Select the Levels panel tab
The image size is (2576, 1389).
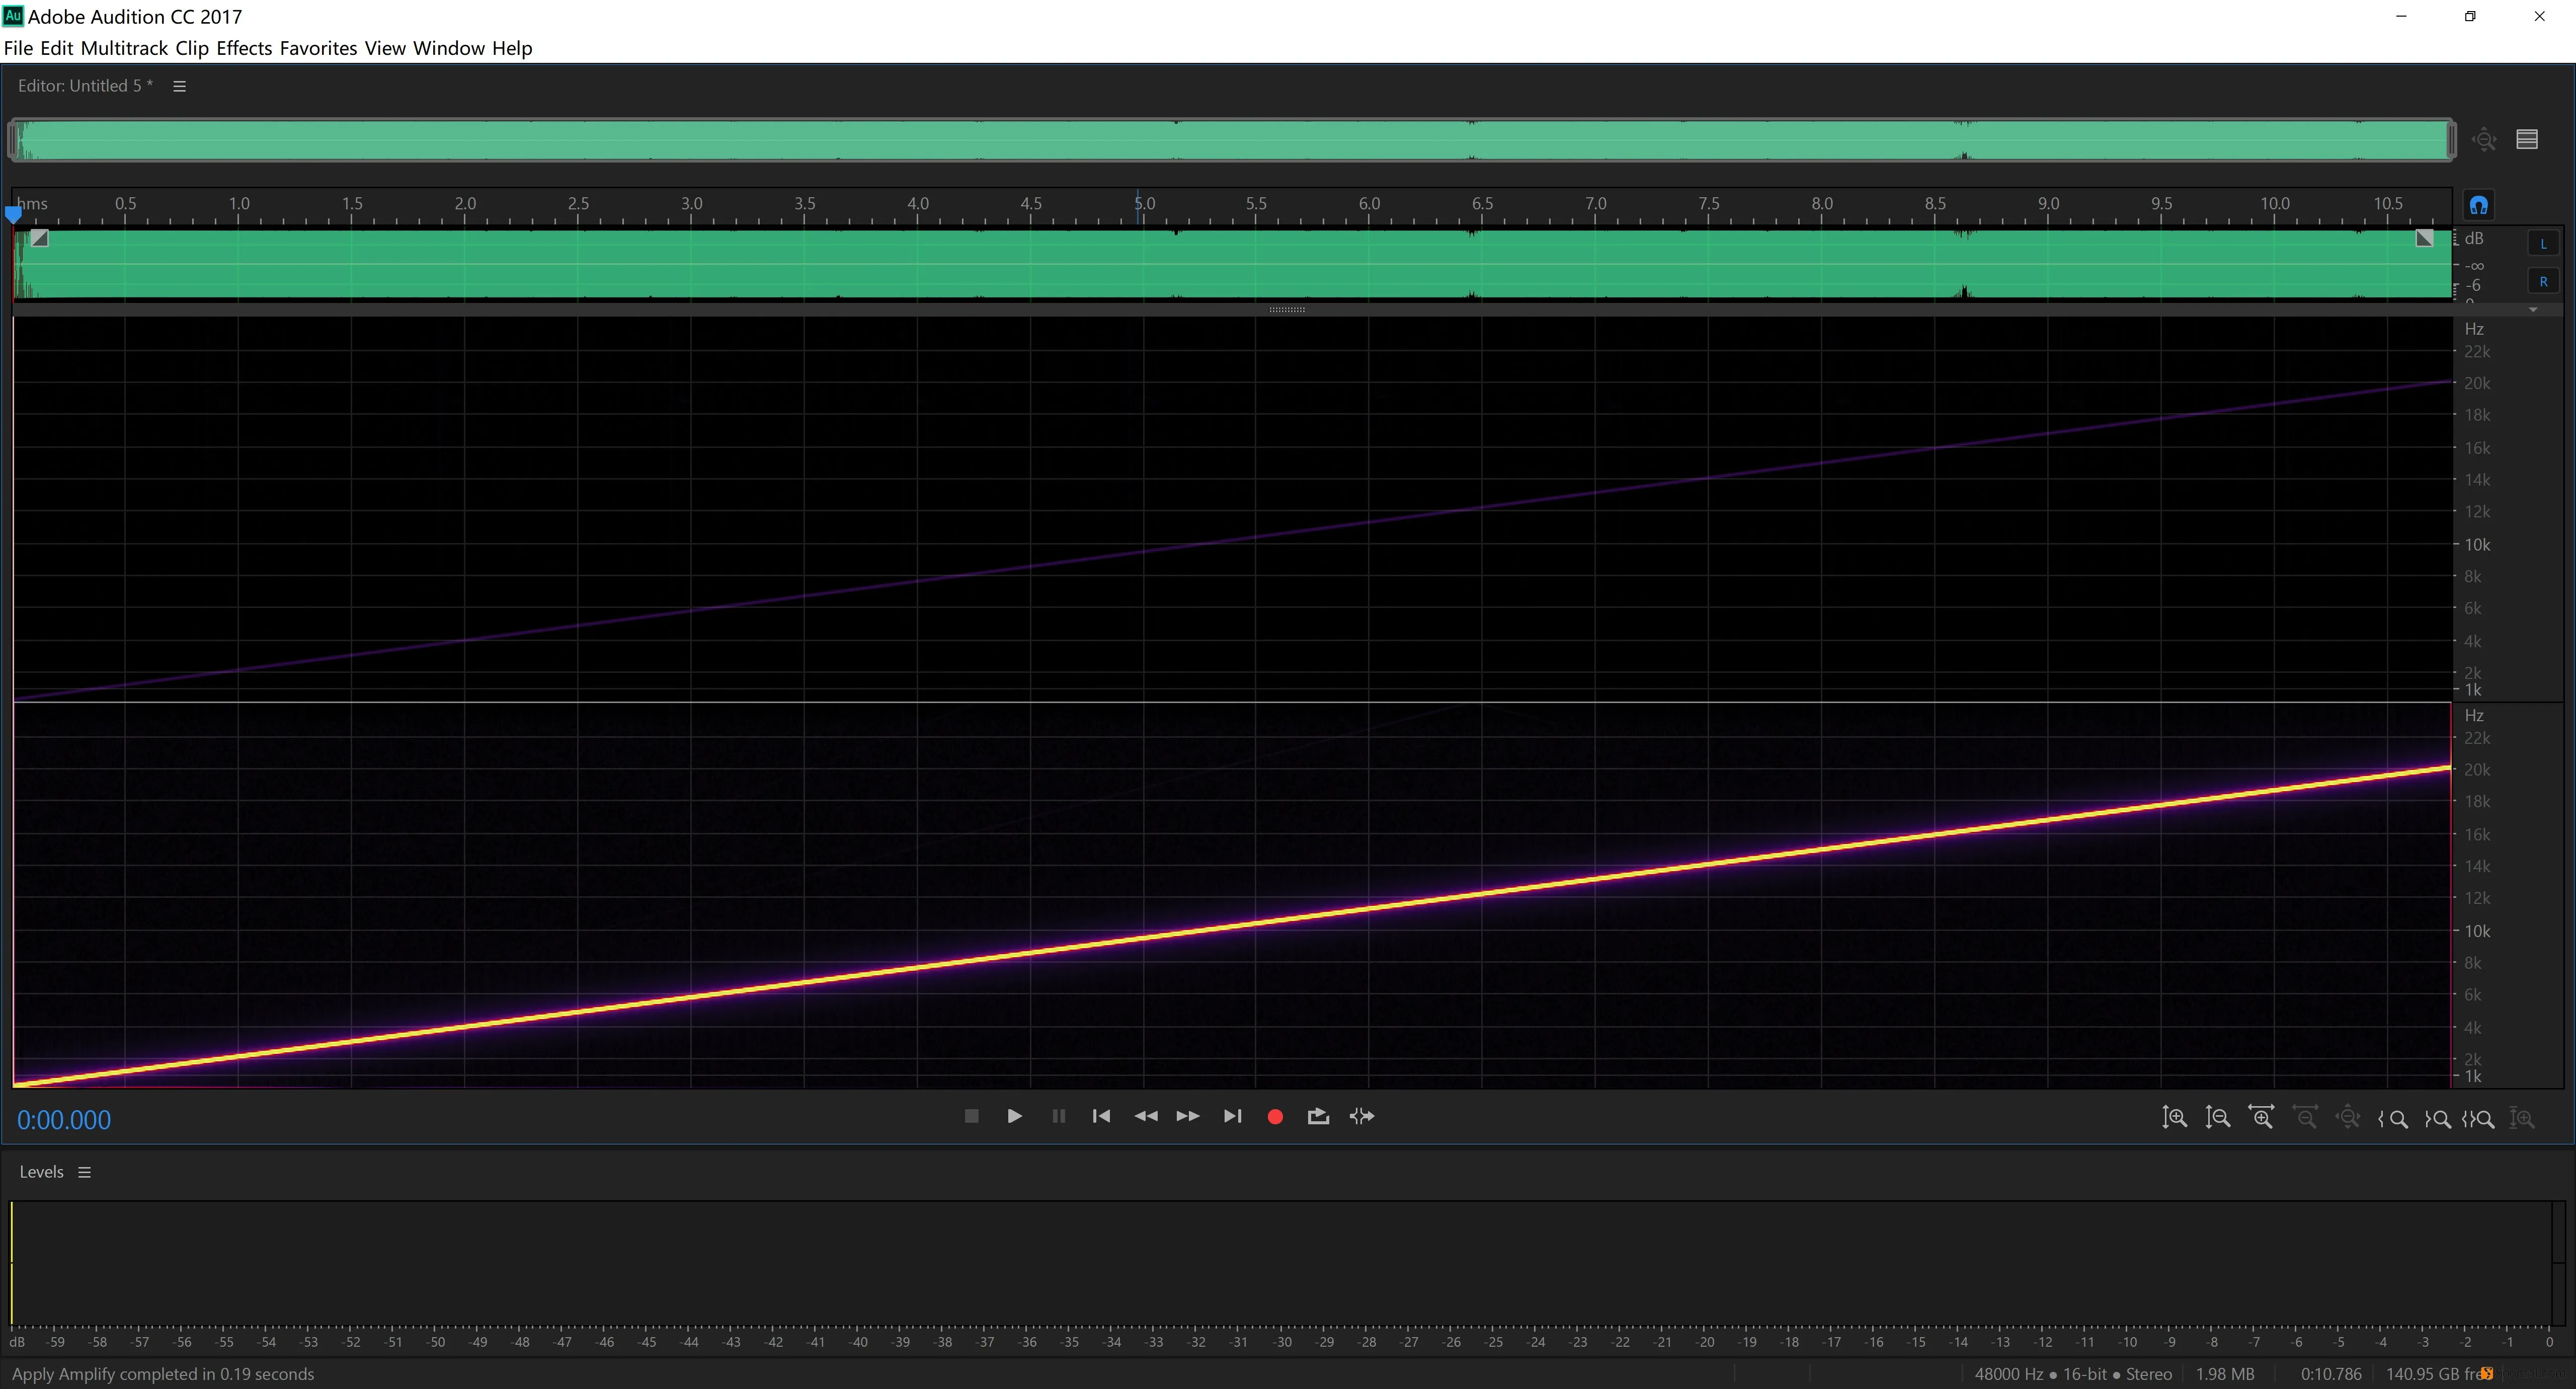[x=41, y=1172]
